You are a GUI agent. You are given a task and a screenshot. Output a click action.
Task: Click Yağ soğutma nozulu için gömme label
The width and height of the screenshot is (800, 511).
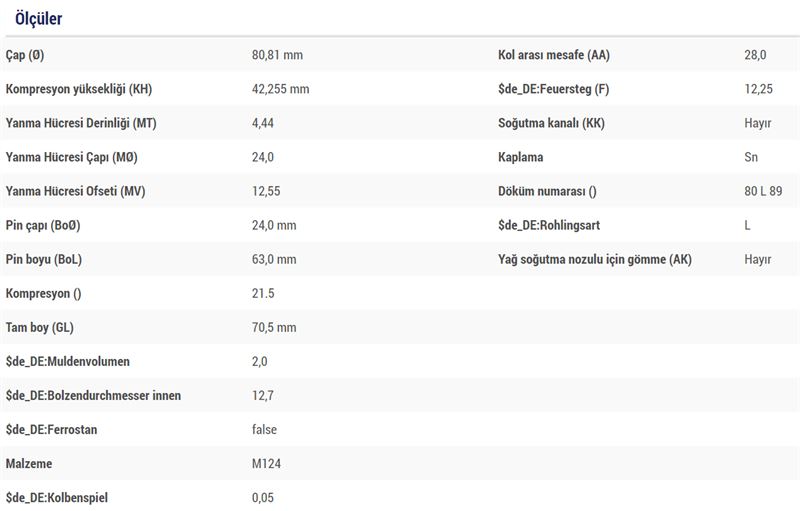coord(594,260)
